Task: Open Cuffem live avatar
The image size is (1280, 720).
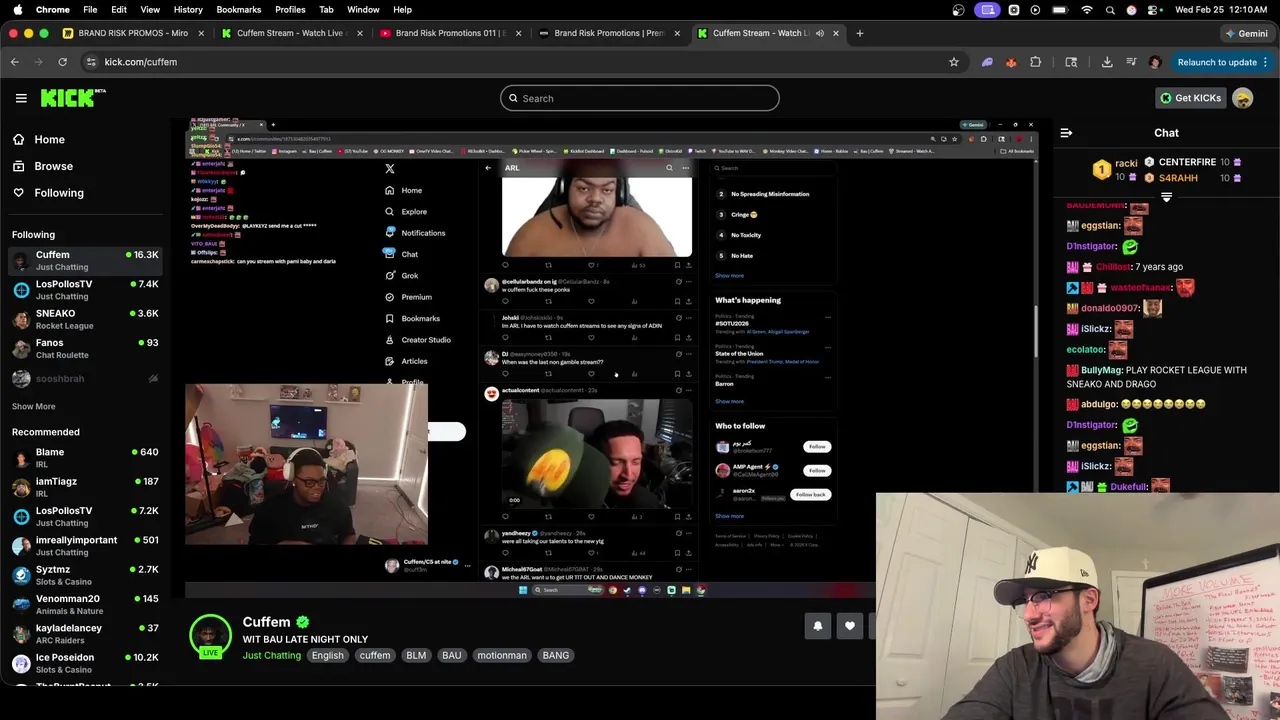Action: click(x=210, y=636)
